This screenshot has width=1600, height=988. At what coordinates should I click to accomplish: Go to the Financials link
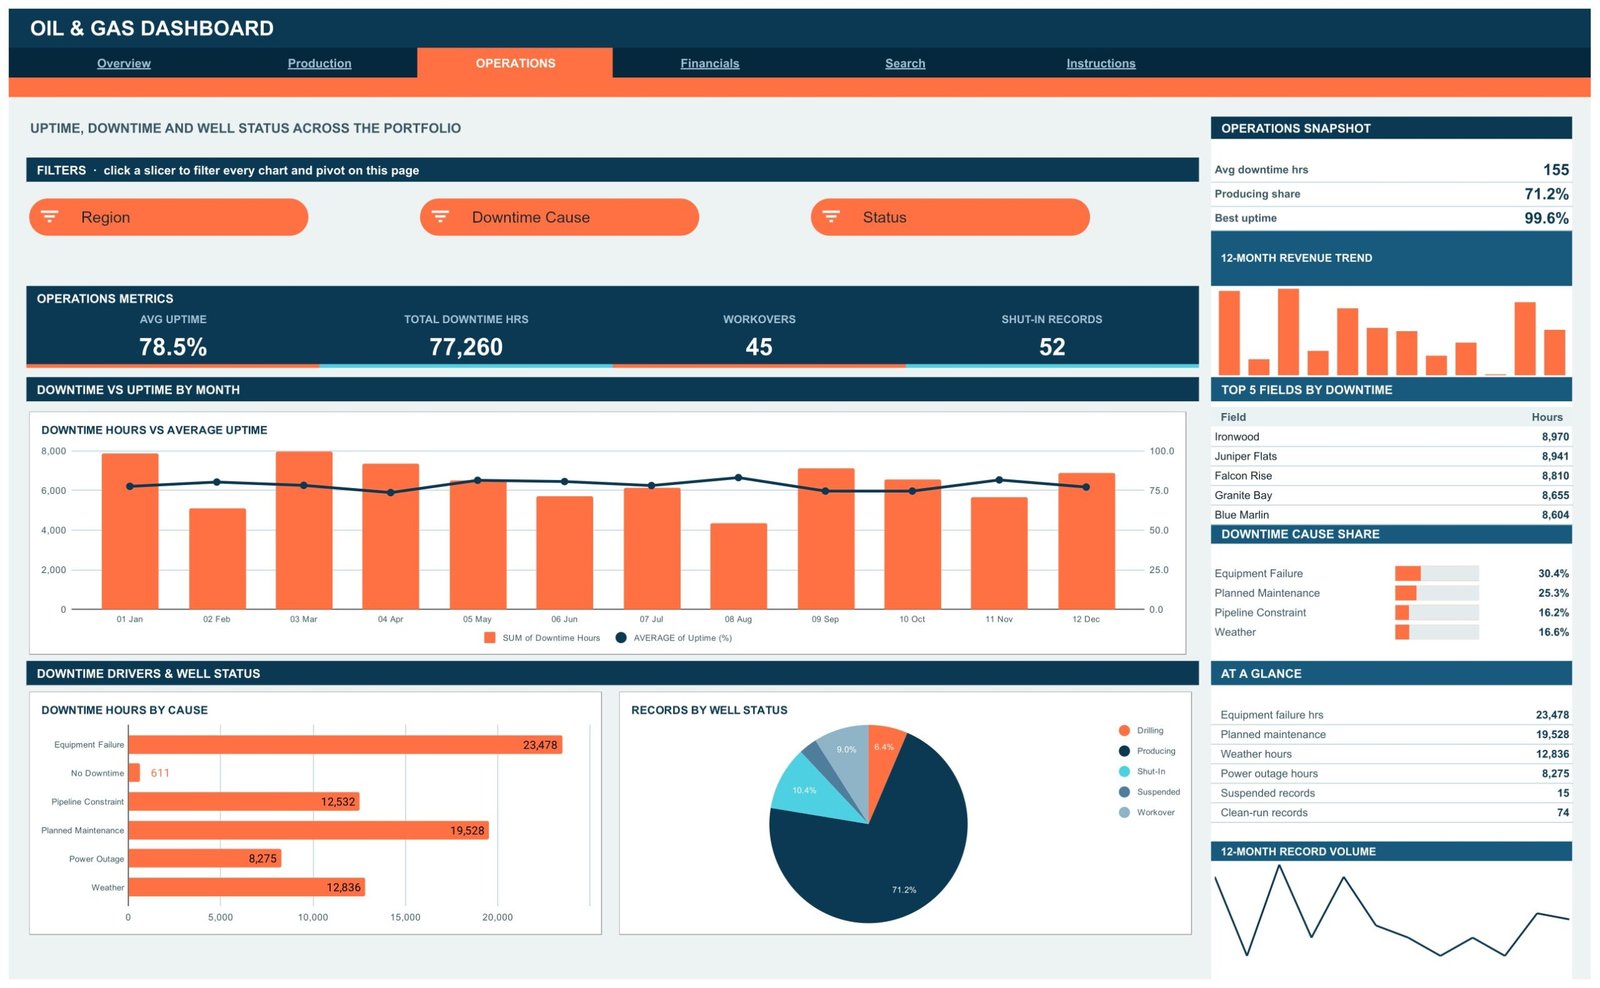[710, 63]
